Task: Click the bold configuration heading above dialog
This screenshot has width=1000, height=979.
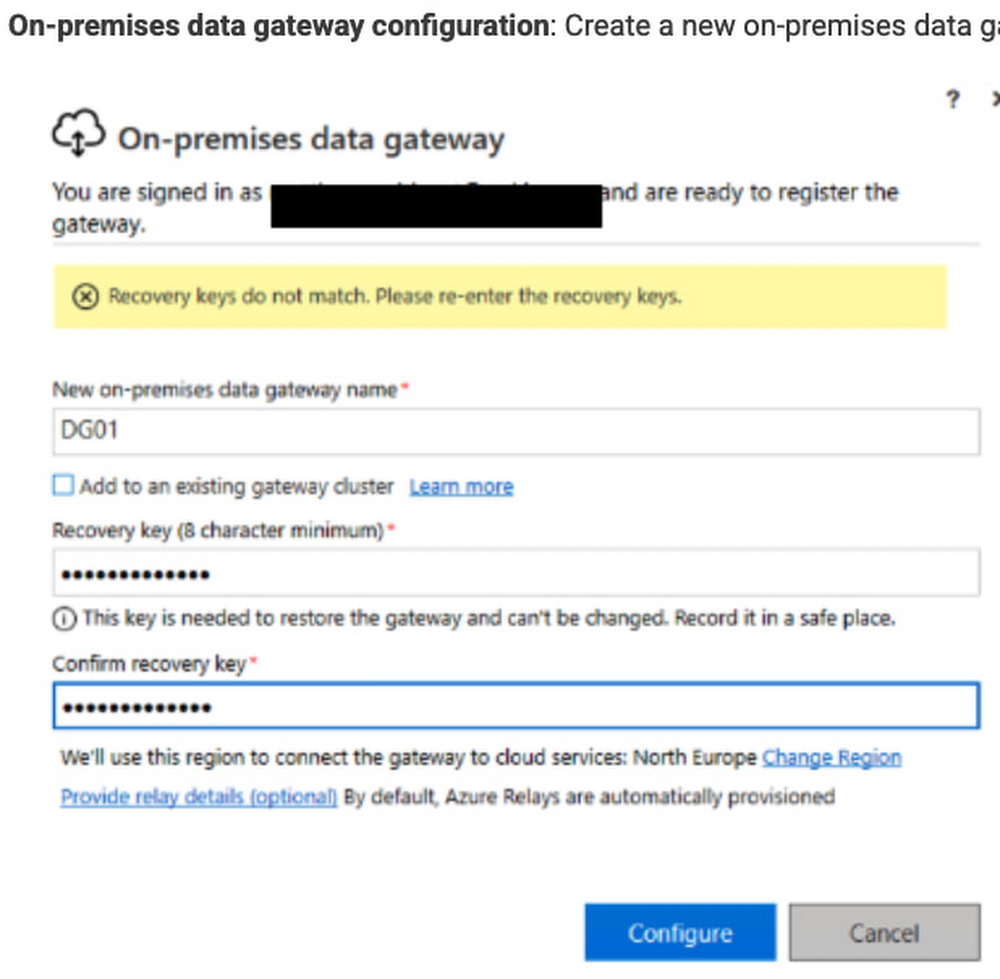Action: click(x=275, y=26)
